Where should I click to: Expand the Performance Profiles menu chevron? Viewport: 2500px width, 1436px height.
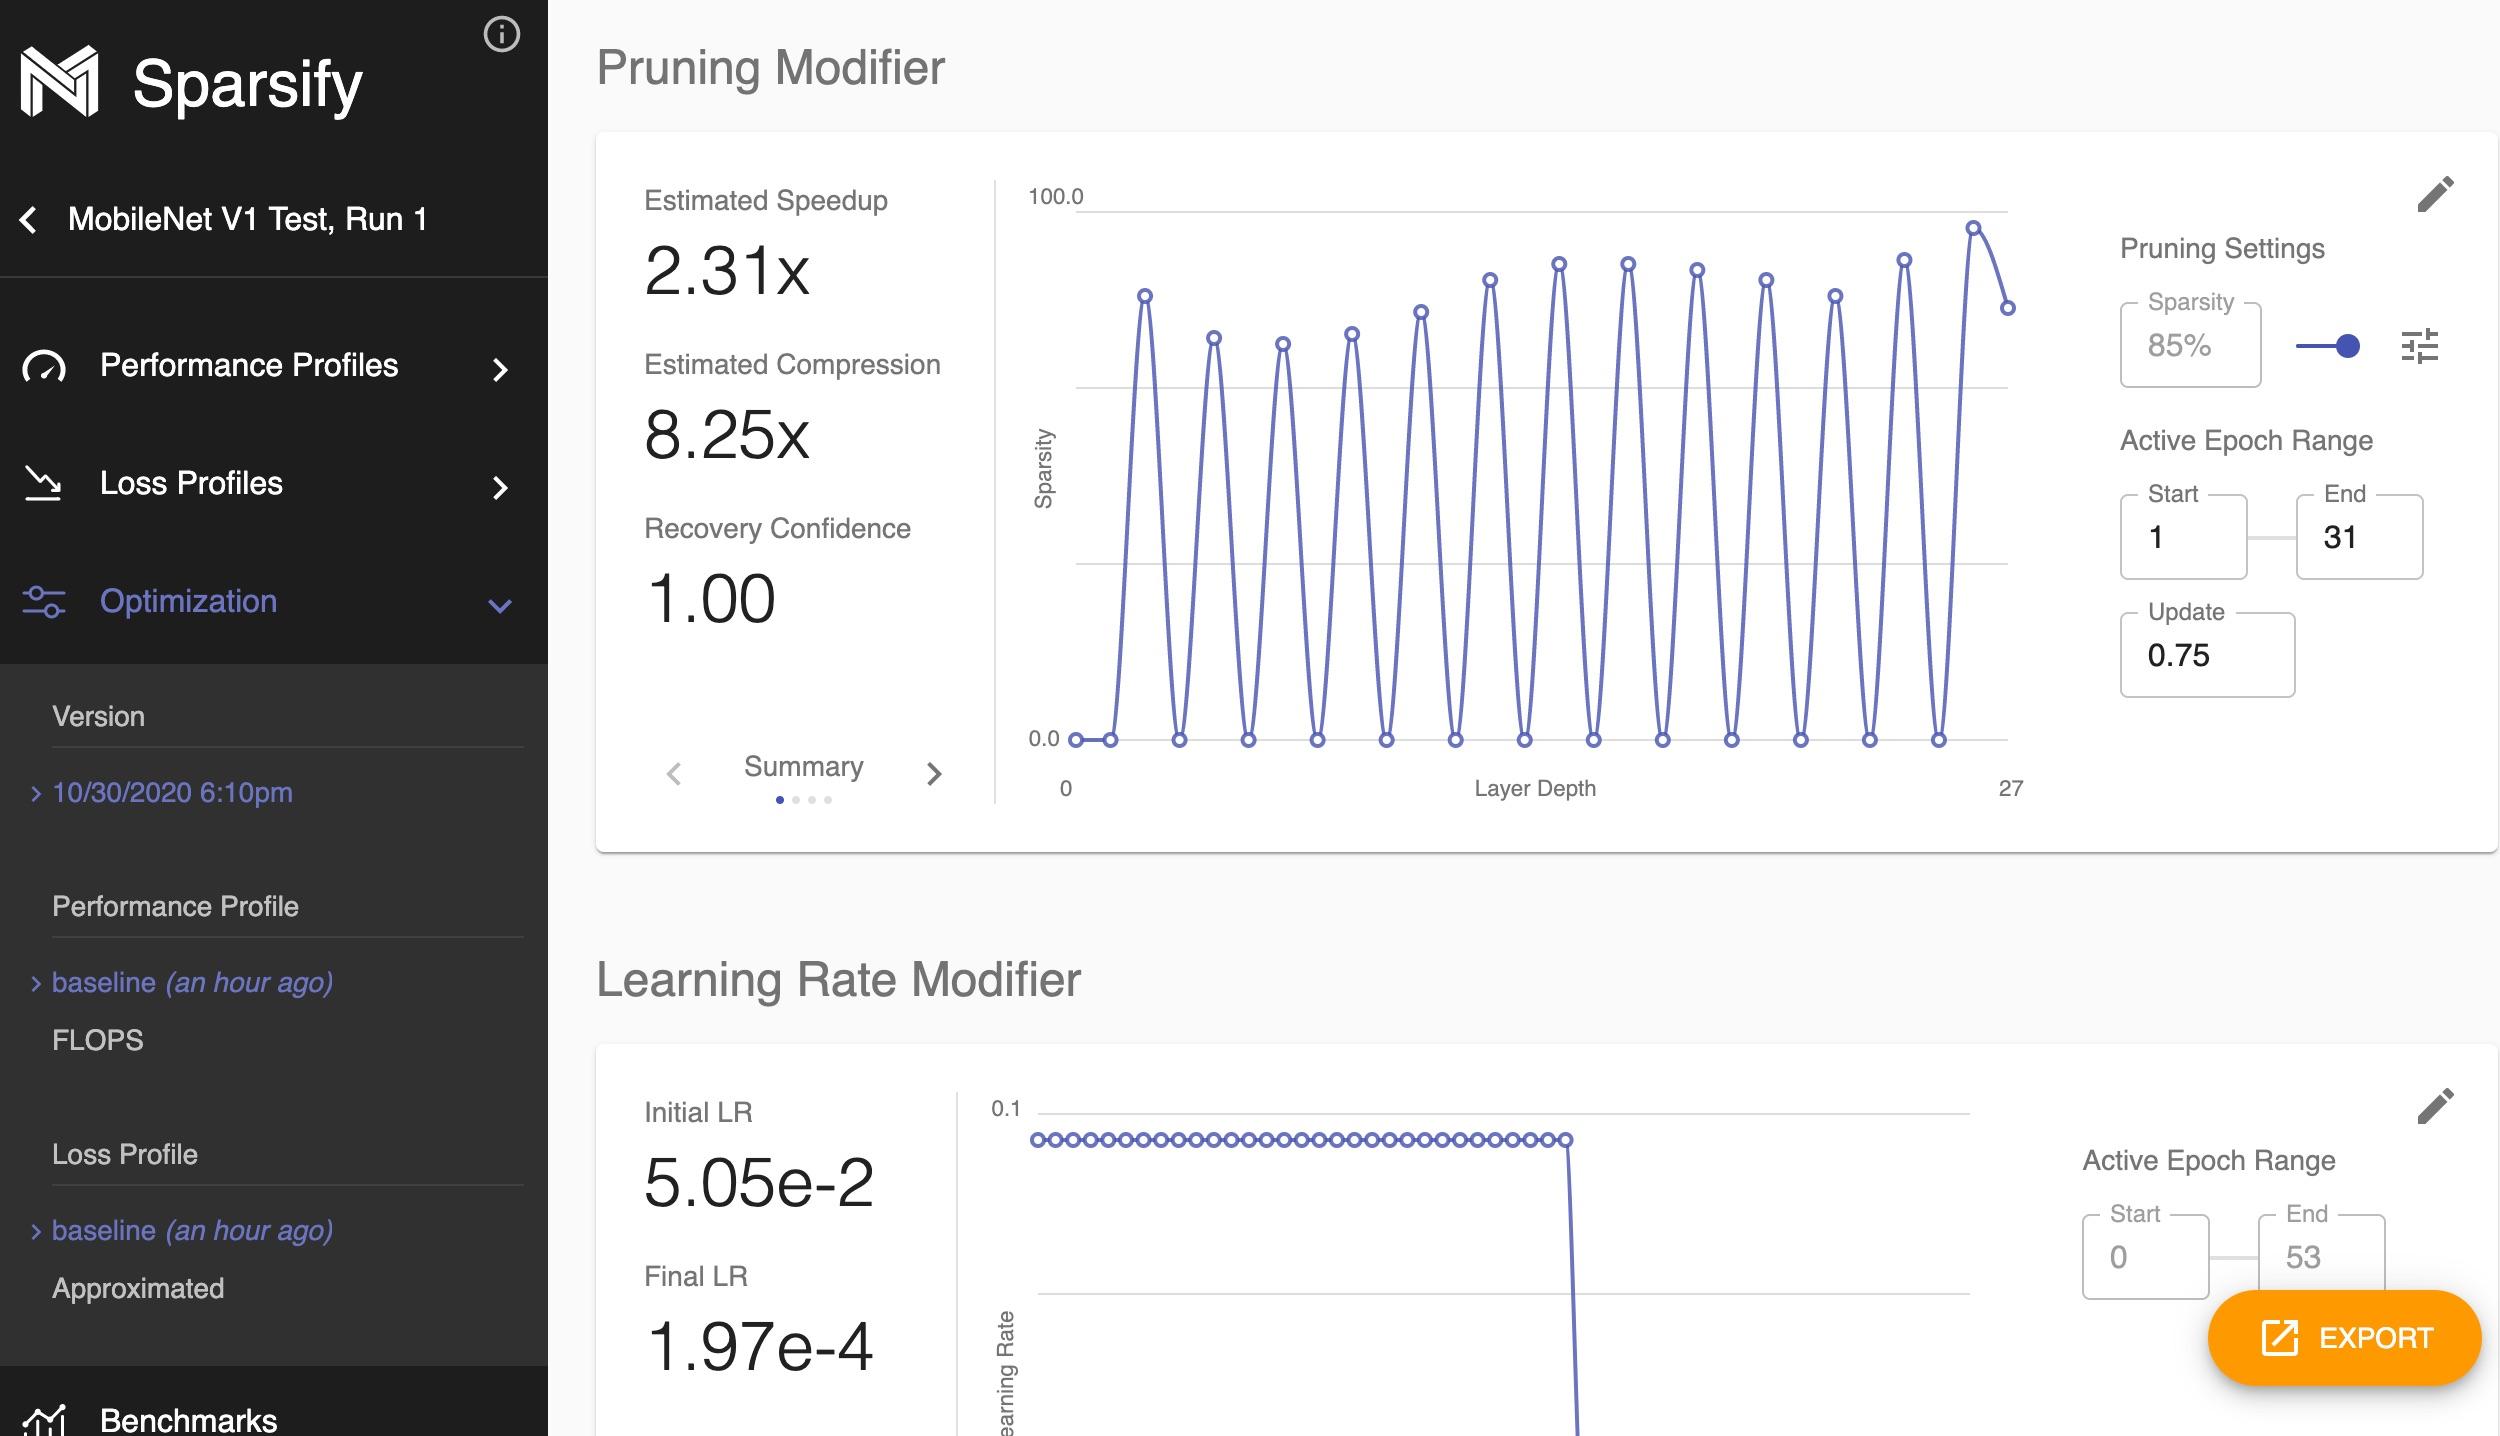point(500,370)
